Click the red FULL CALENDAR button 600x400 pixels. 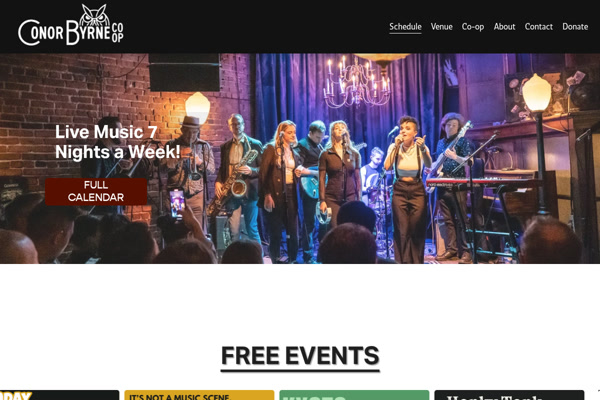[96, 191]
